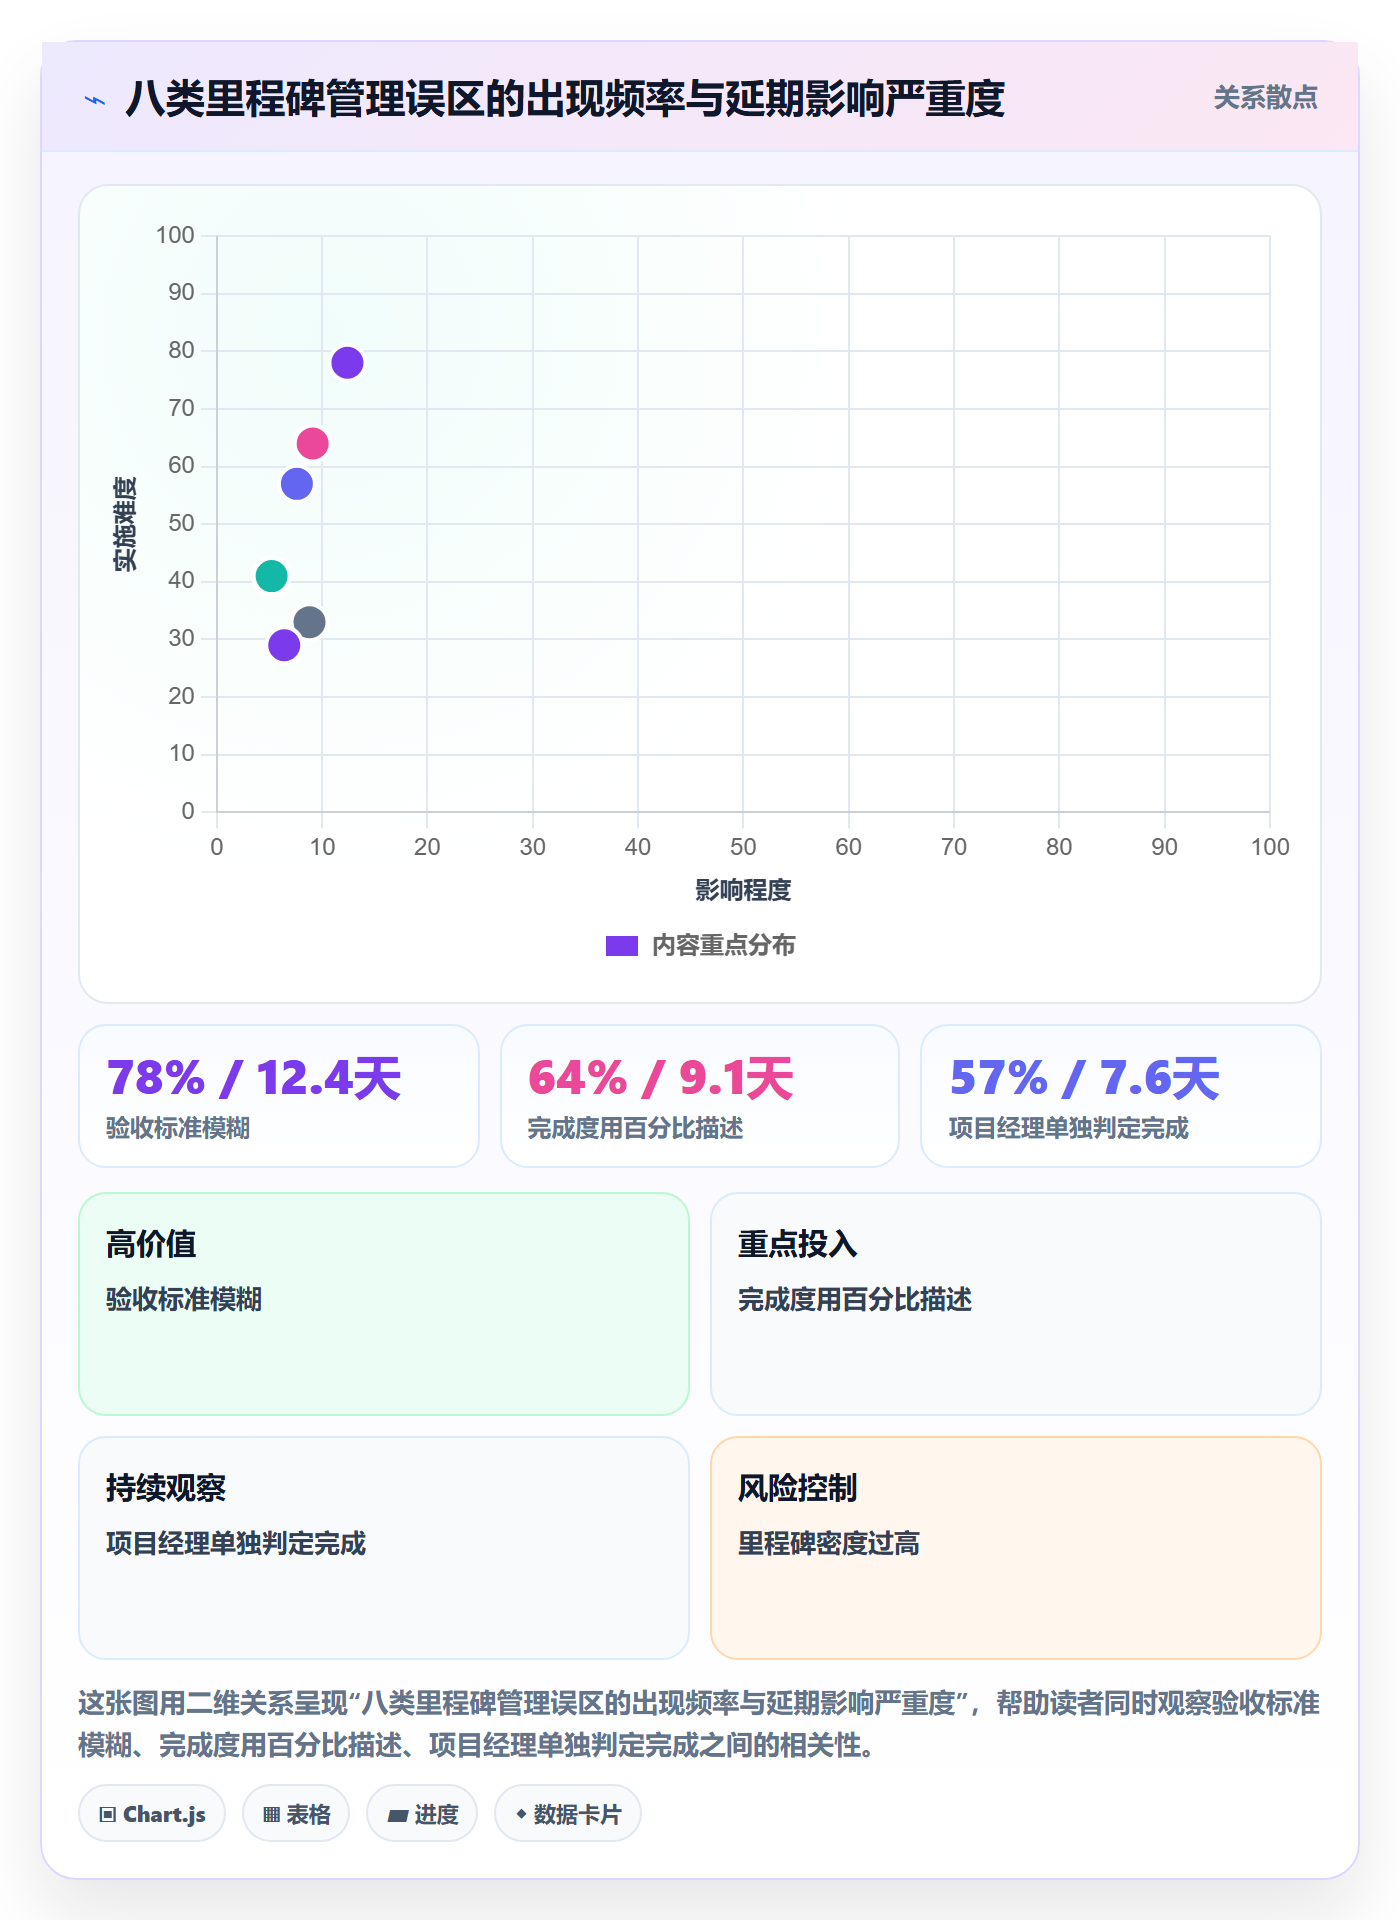The height and width of the screenshot is (1920, 1400).
Task: Click the Chart.js tag icon
Action: (108, 1814)
